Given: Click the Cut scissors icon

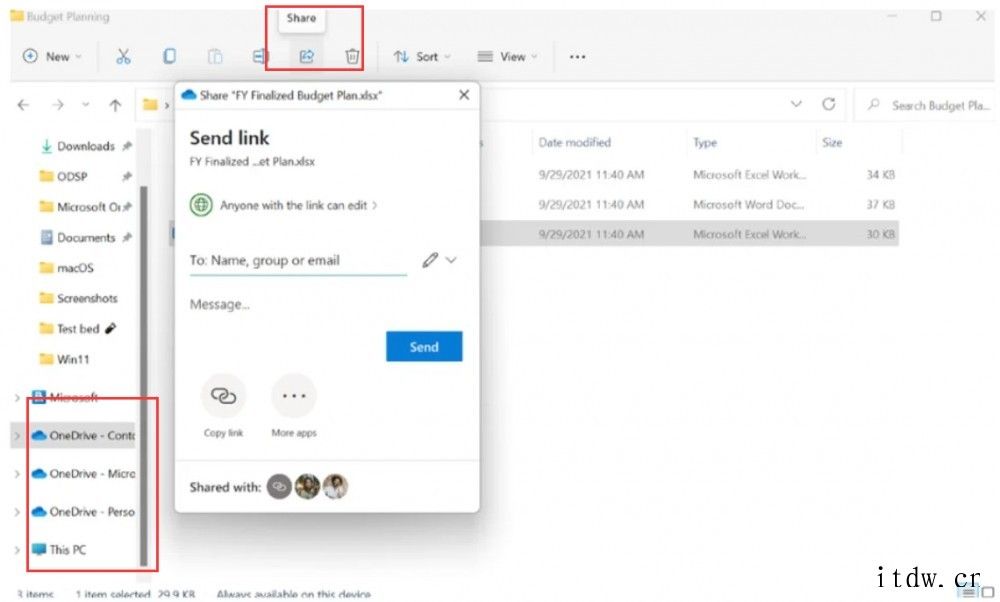Looking at the screenshot, I should coord(123,56).
